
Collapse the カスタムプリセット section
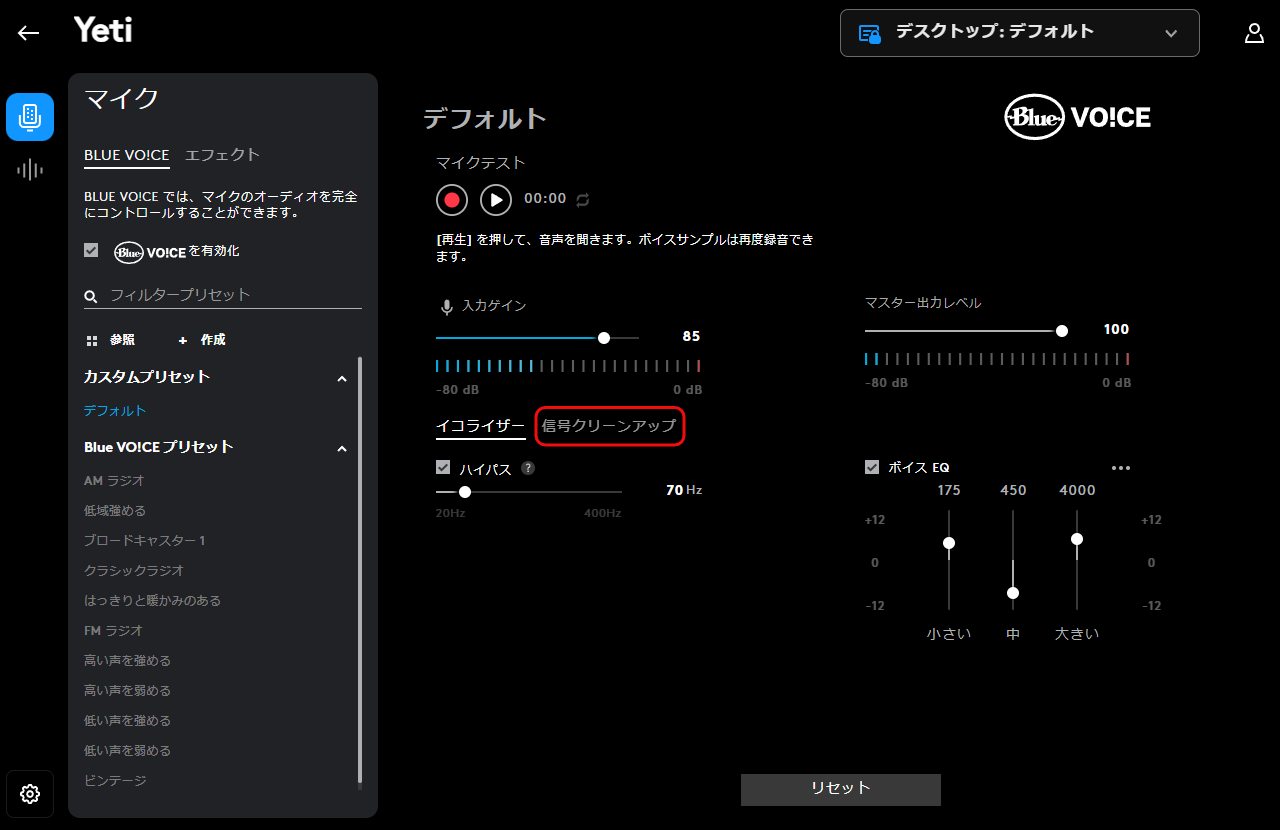coord(342,379)
